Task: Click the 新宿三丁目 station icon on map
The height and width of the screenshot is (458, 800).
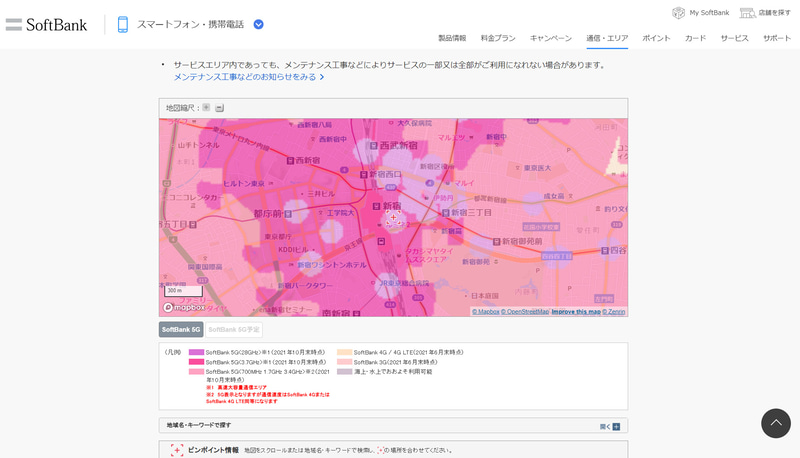Action: pos(446,213)
